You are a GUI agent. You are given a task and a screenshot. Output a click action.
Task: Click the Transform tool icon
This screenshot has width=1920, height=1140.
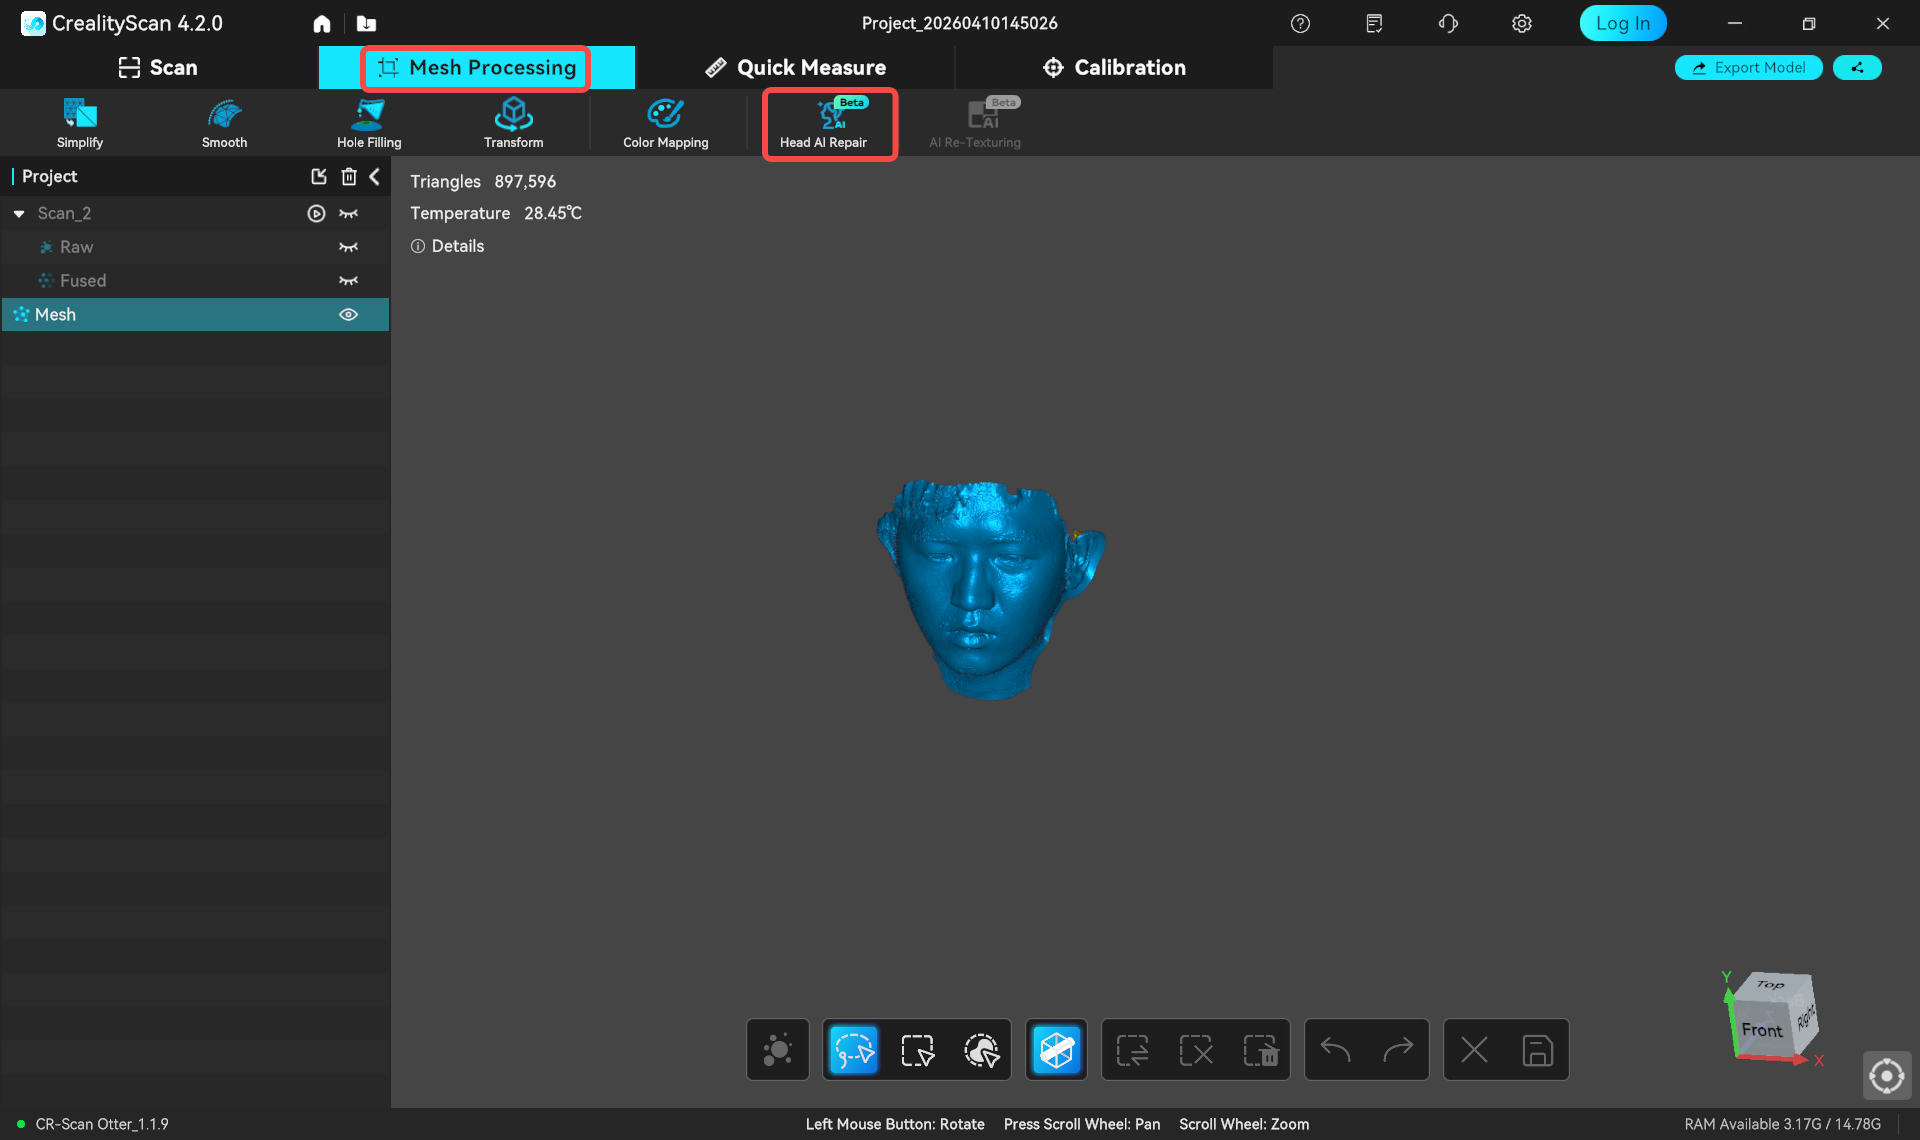coord(513,115)
